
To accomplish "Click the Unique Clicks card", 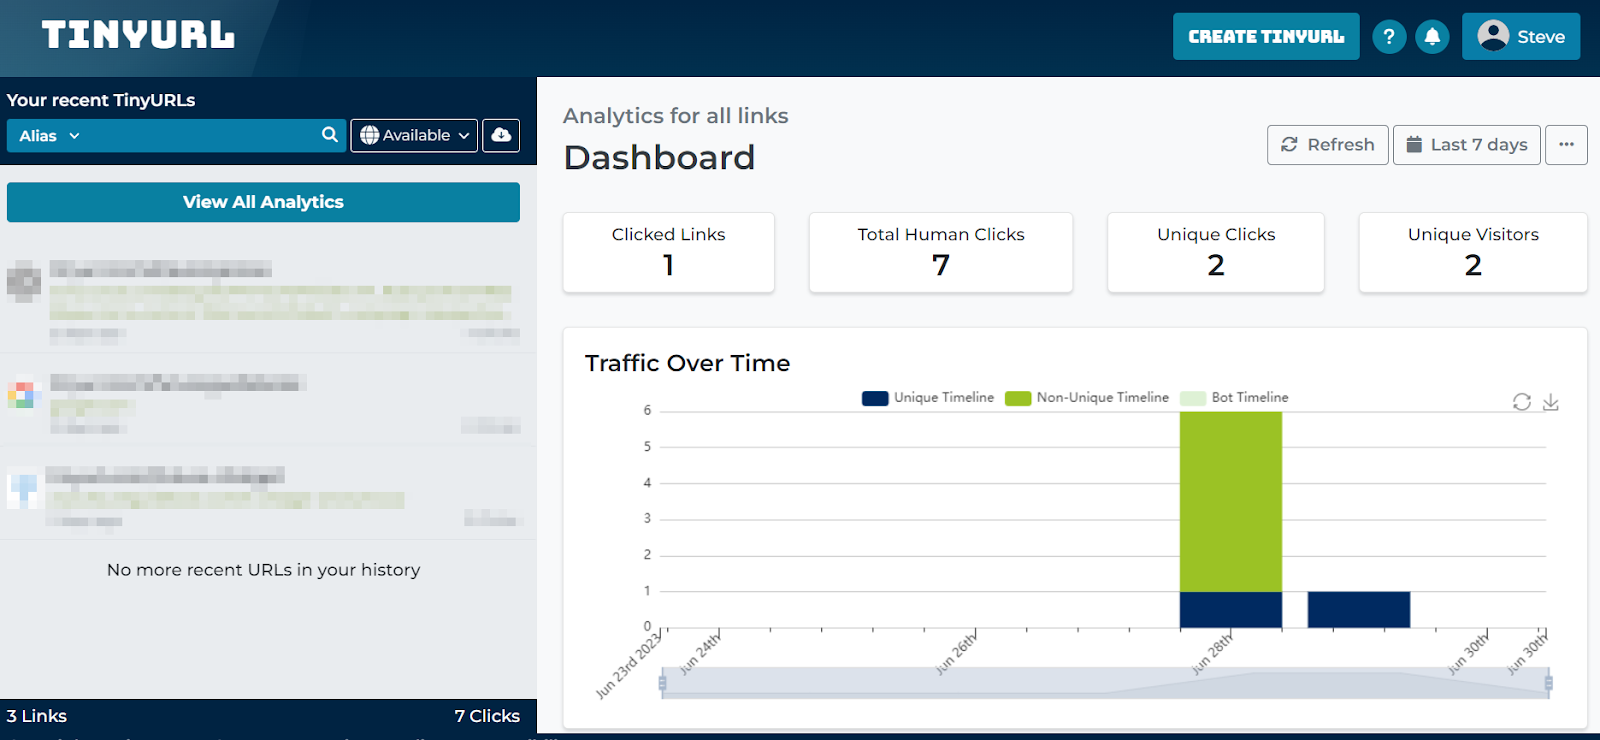I will 1215,252.
